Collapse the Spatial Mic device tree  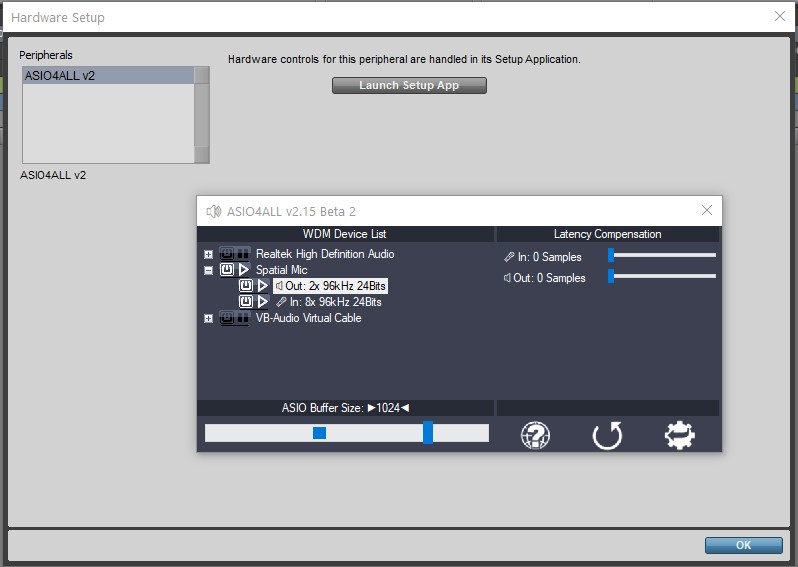click(x=208, y=270)
